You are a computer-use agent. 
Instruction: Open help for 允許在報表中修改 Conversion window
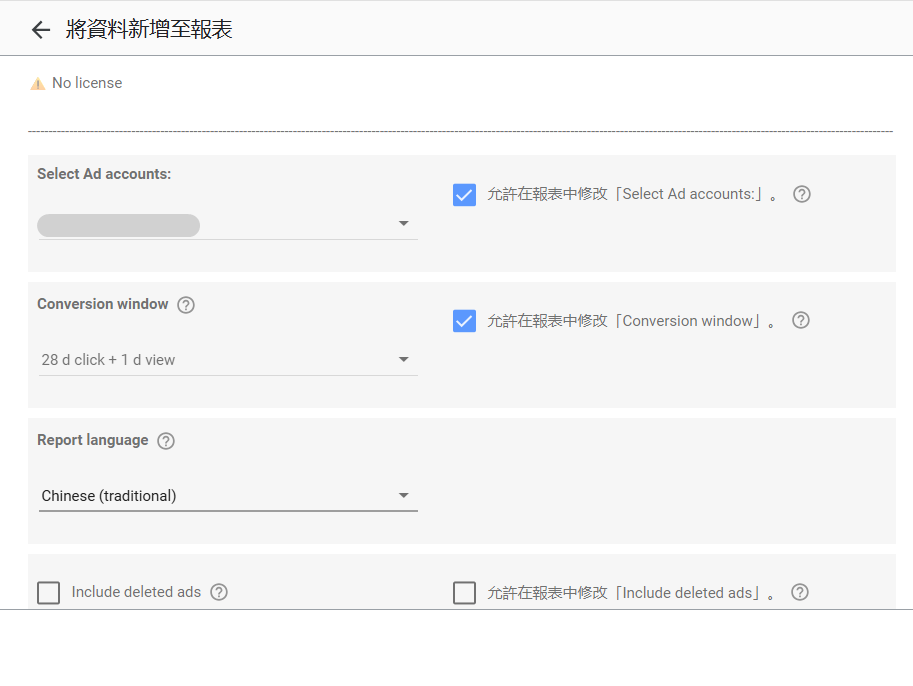coord(800,321)
